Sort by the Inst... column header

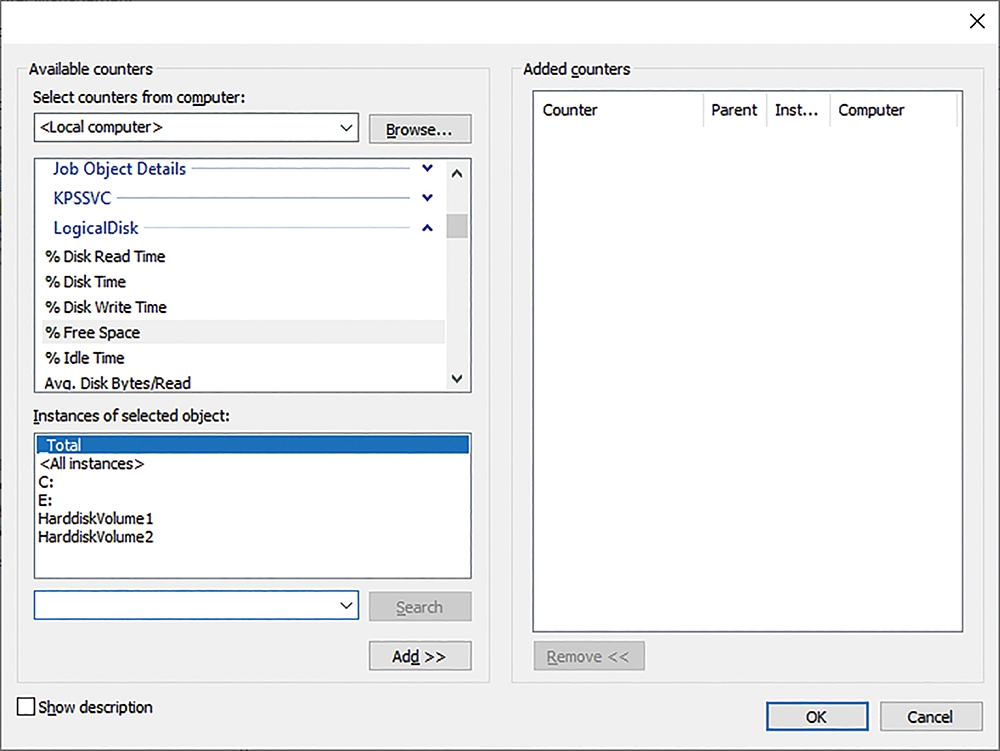pos(797,110)
